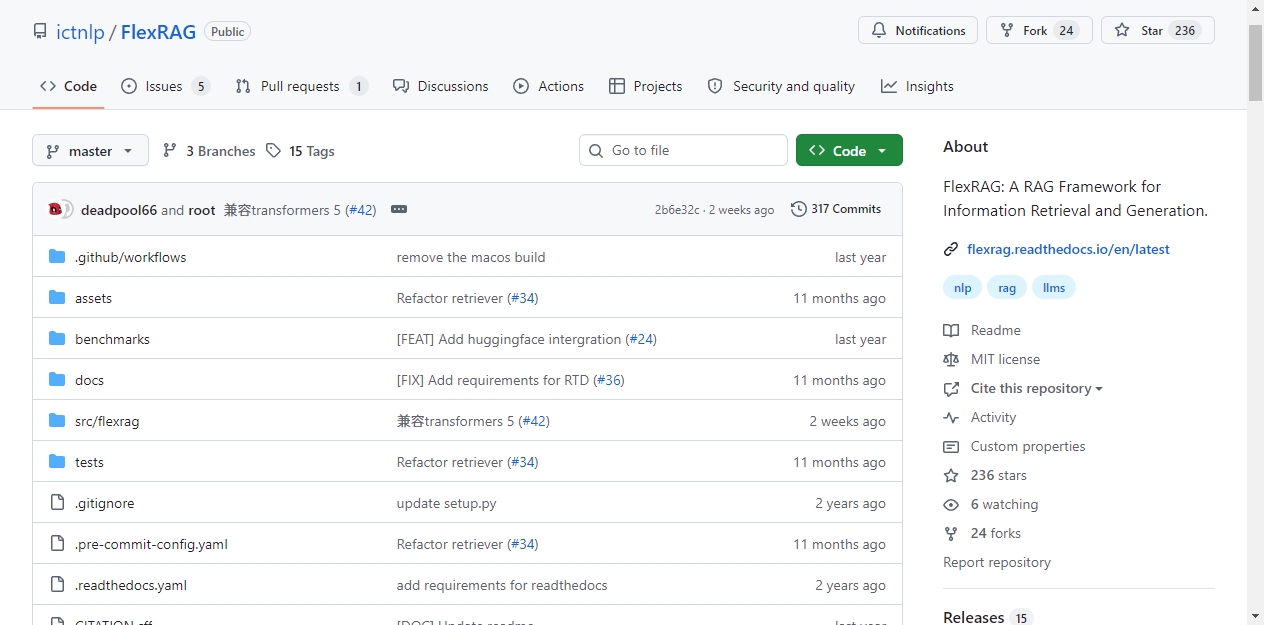The height and width of the screenshot is (625, 1264).
Task: Open the tests folder
Action: point(89,462)
